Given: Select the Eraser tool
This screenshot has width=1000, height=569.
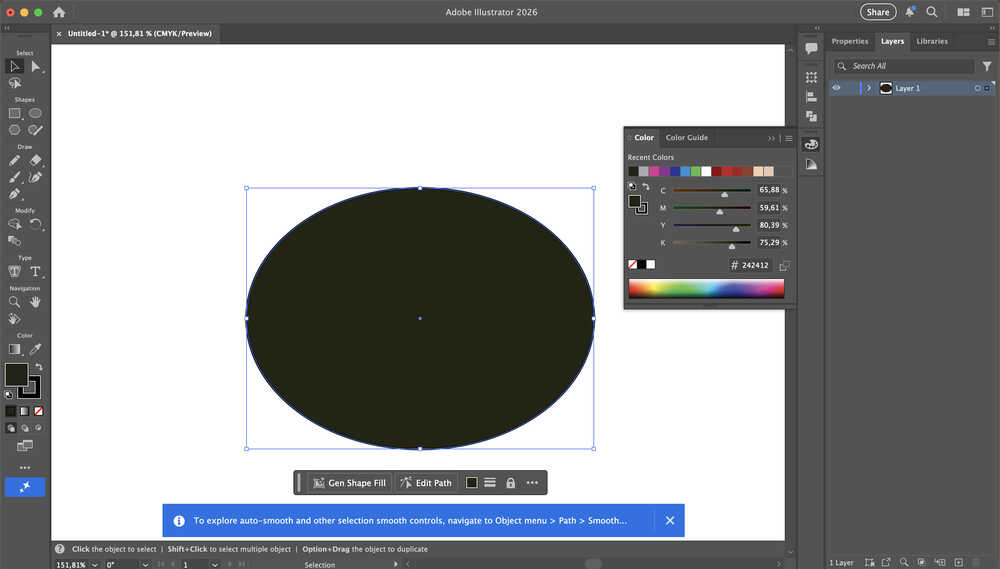Looking at the screenshot, I should pyautogui.click(x=36, y=160).
